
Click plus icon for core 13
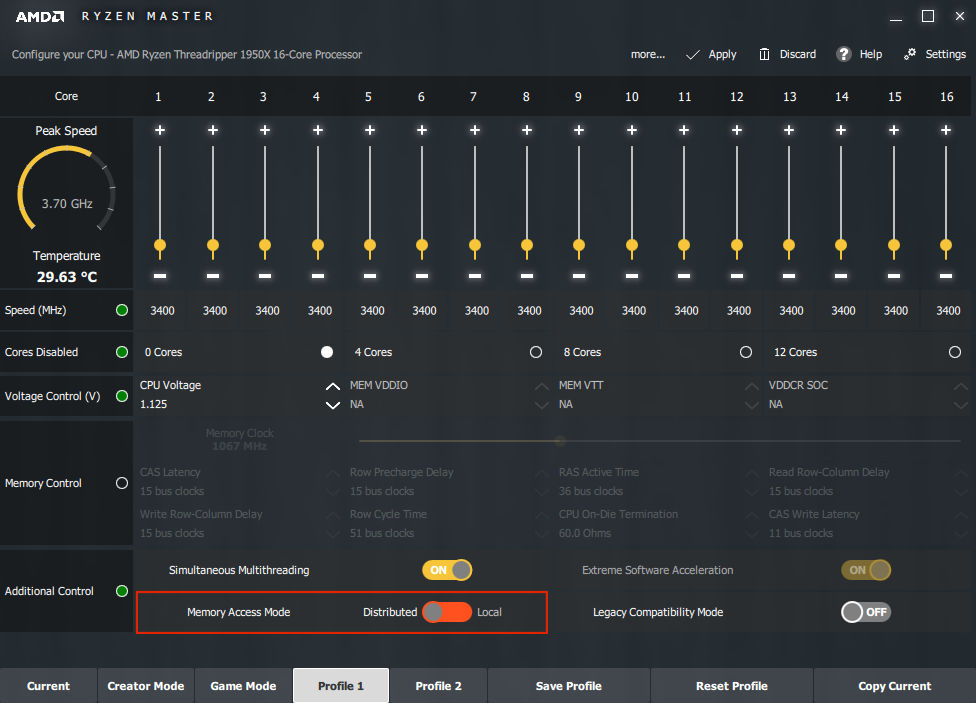(x=789, y=130)
